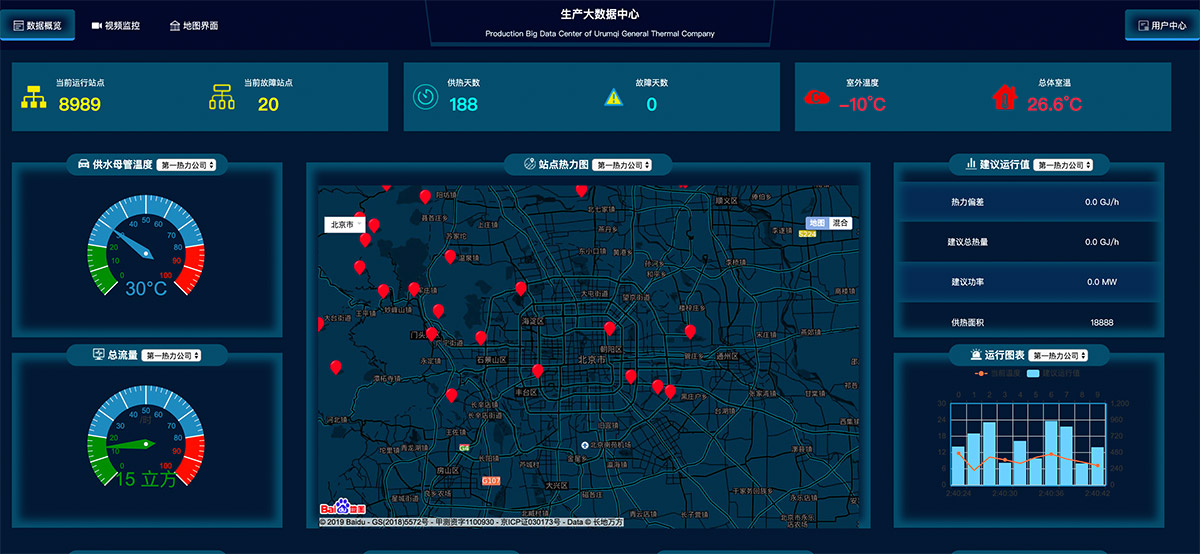Image resolution: width=1200 pixels, height=554 pixels.
Task: Open the 地图界面 map interface tab
Action: click(194, 25)
